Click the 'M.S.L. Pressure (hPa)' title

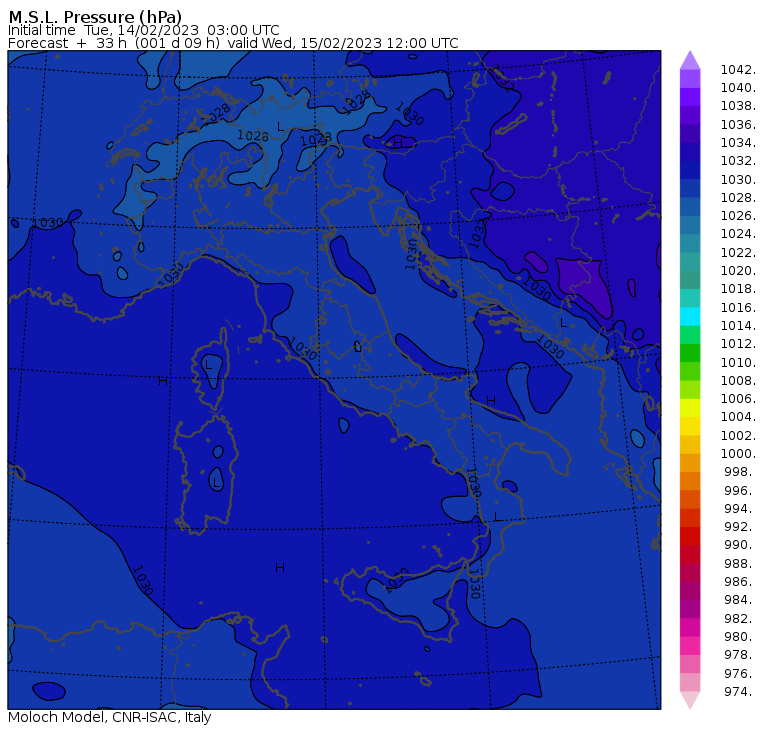(x=95, y=16)
